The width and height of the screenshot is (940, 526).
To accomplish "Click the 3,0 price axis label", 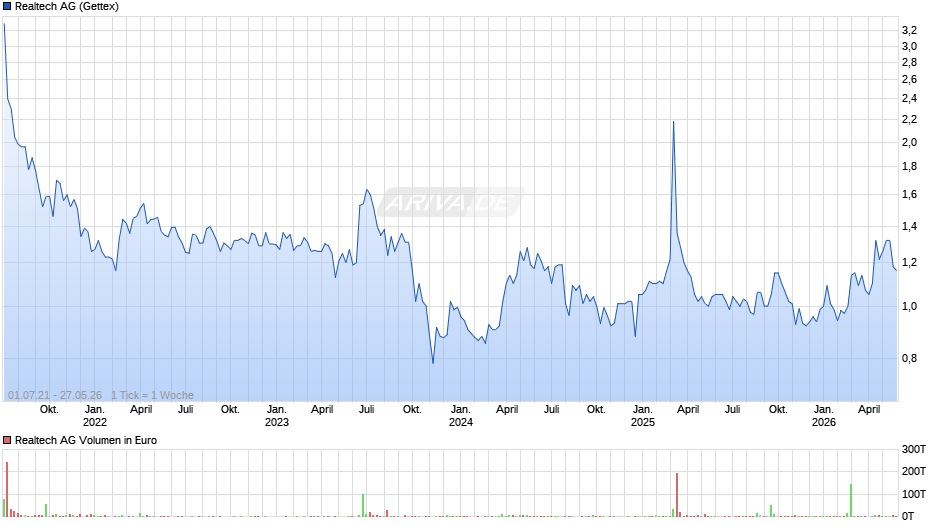I will point(909,46).
